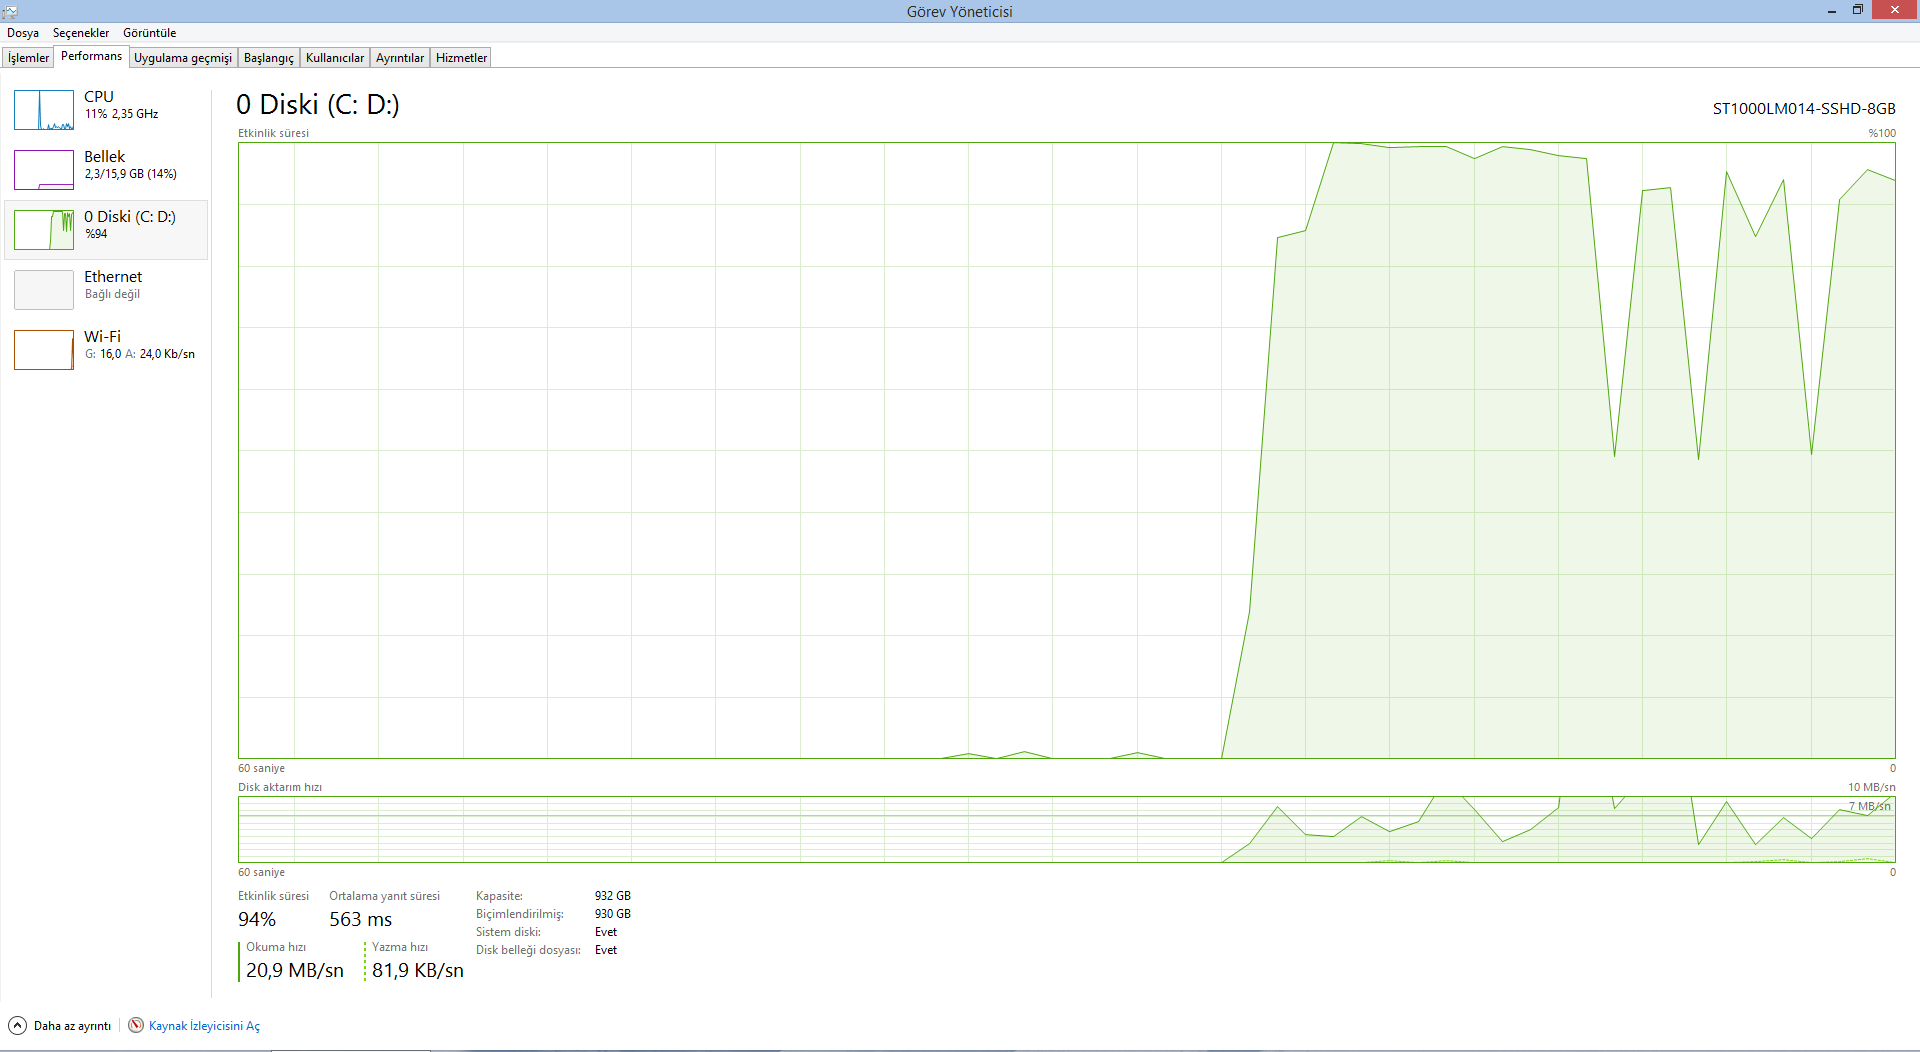Restore down the Görev Yöneticisi window
The image size is (1920, 1052).
1857,11
